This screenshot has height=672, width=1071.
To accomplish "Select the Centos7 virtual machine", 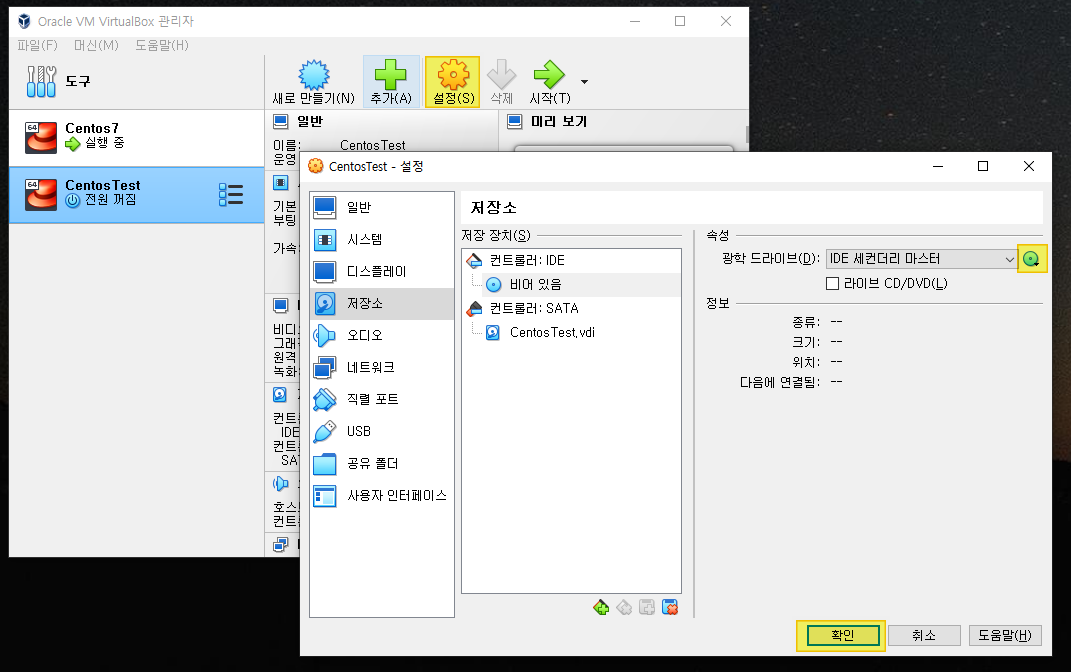I will [137, 137].
